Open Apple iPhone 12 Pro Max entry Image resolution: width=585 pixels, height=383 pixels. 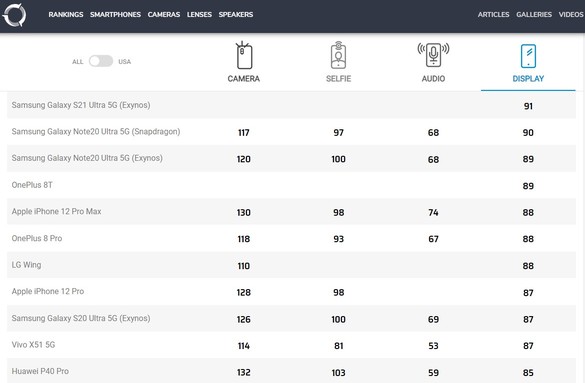pos(56,211)
